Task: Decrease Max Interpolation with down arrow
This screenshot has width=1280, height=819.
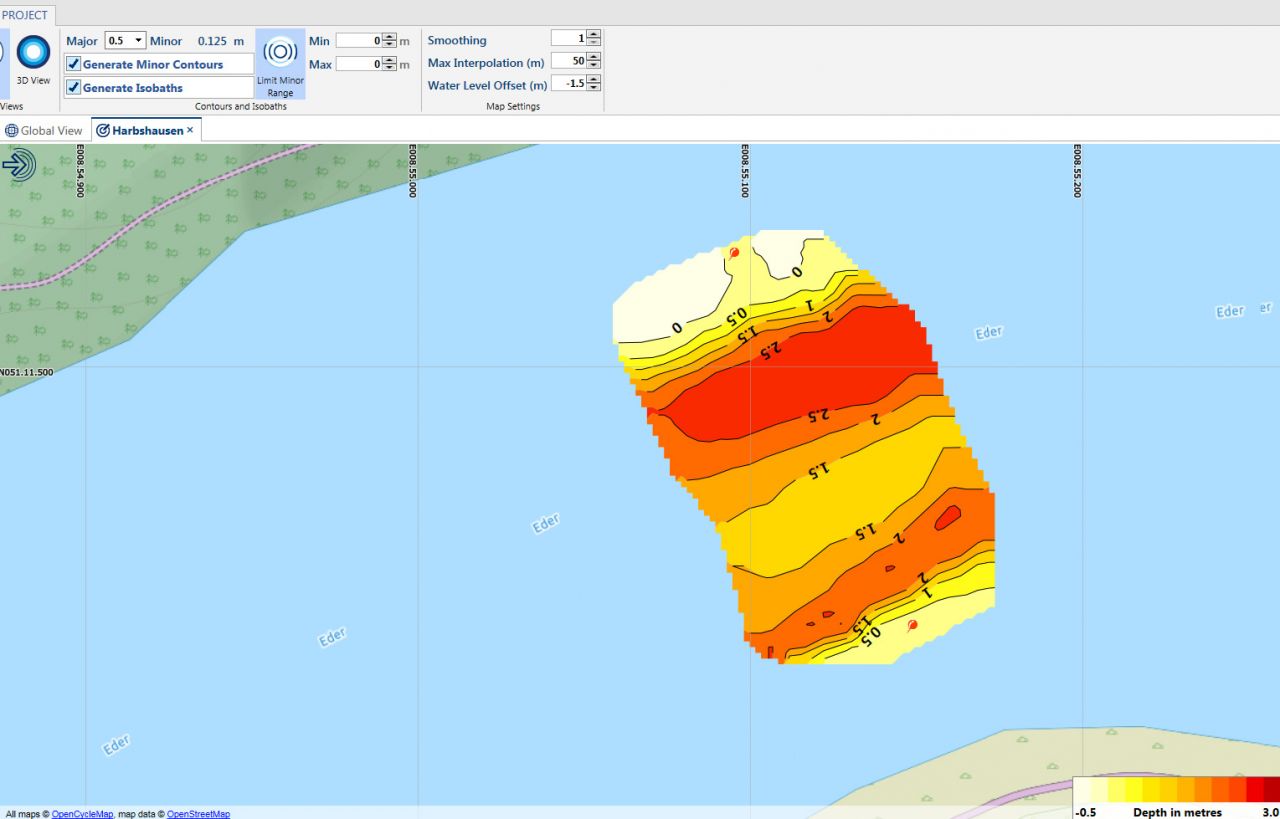Action: click(593, 66)
